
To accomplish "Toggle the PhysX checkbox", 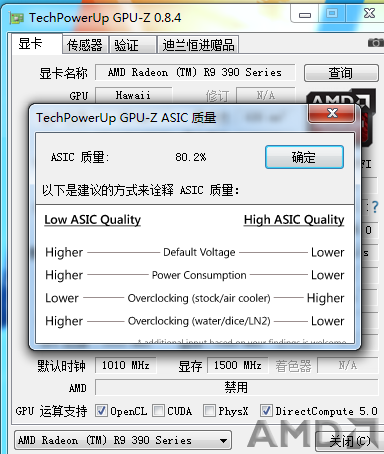I will [x=209, y=410].
